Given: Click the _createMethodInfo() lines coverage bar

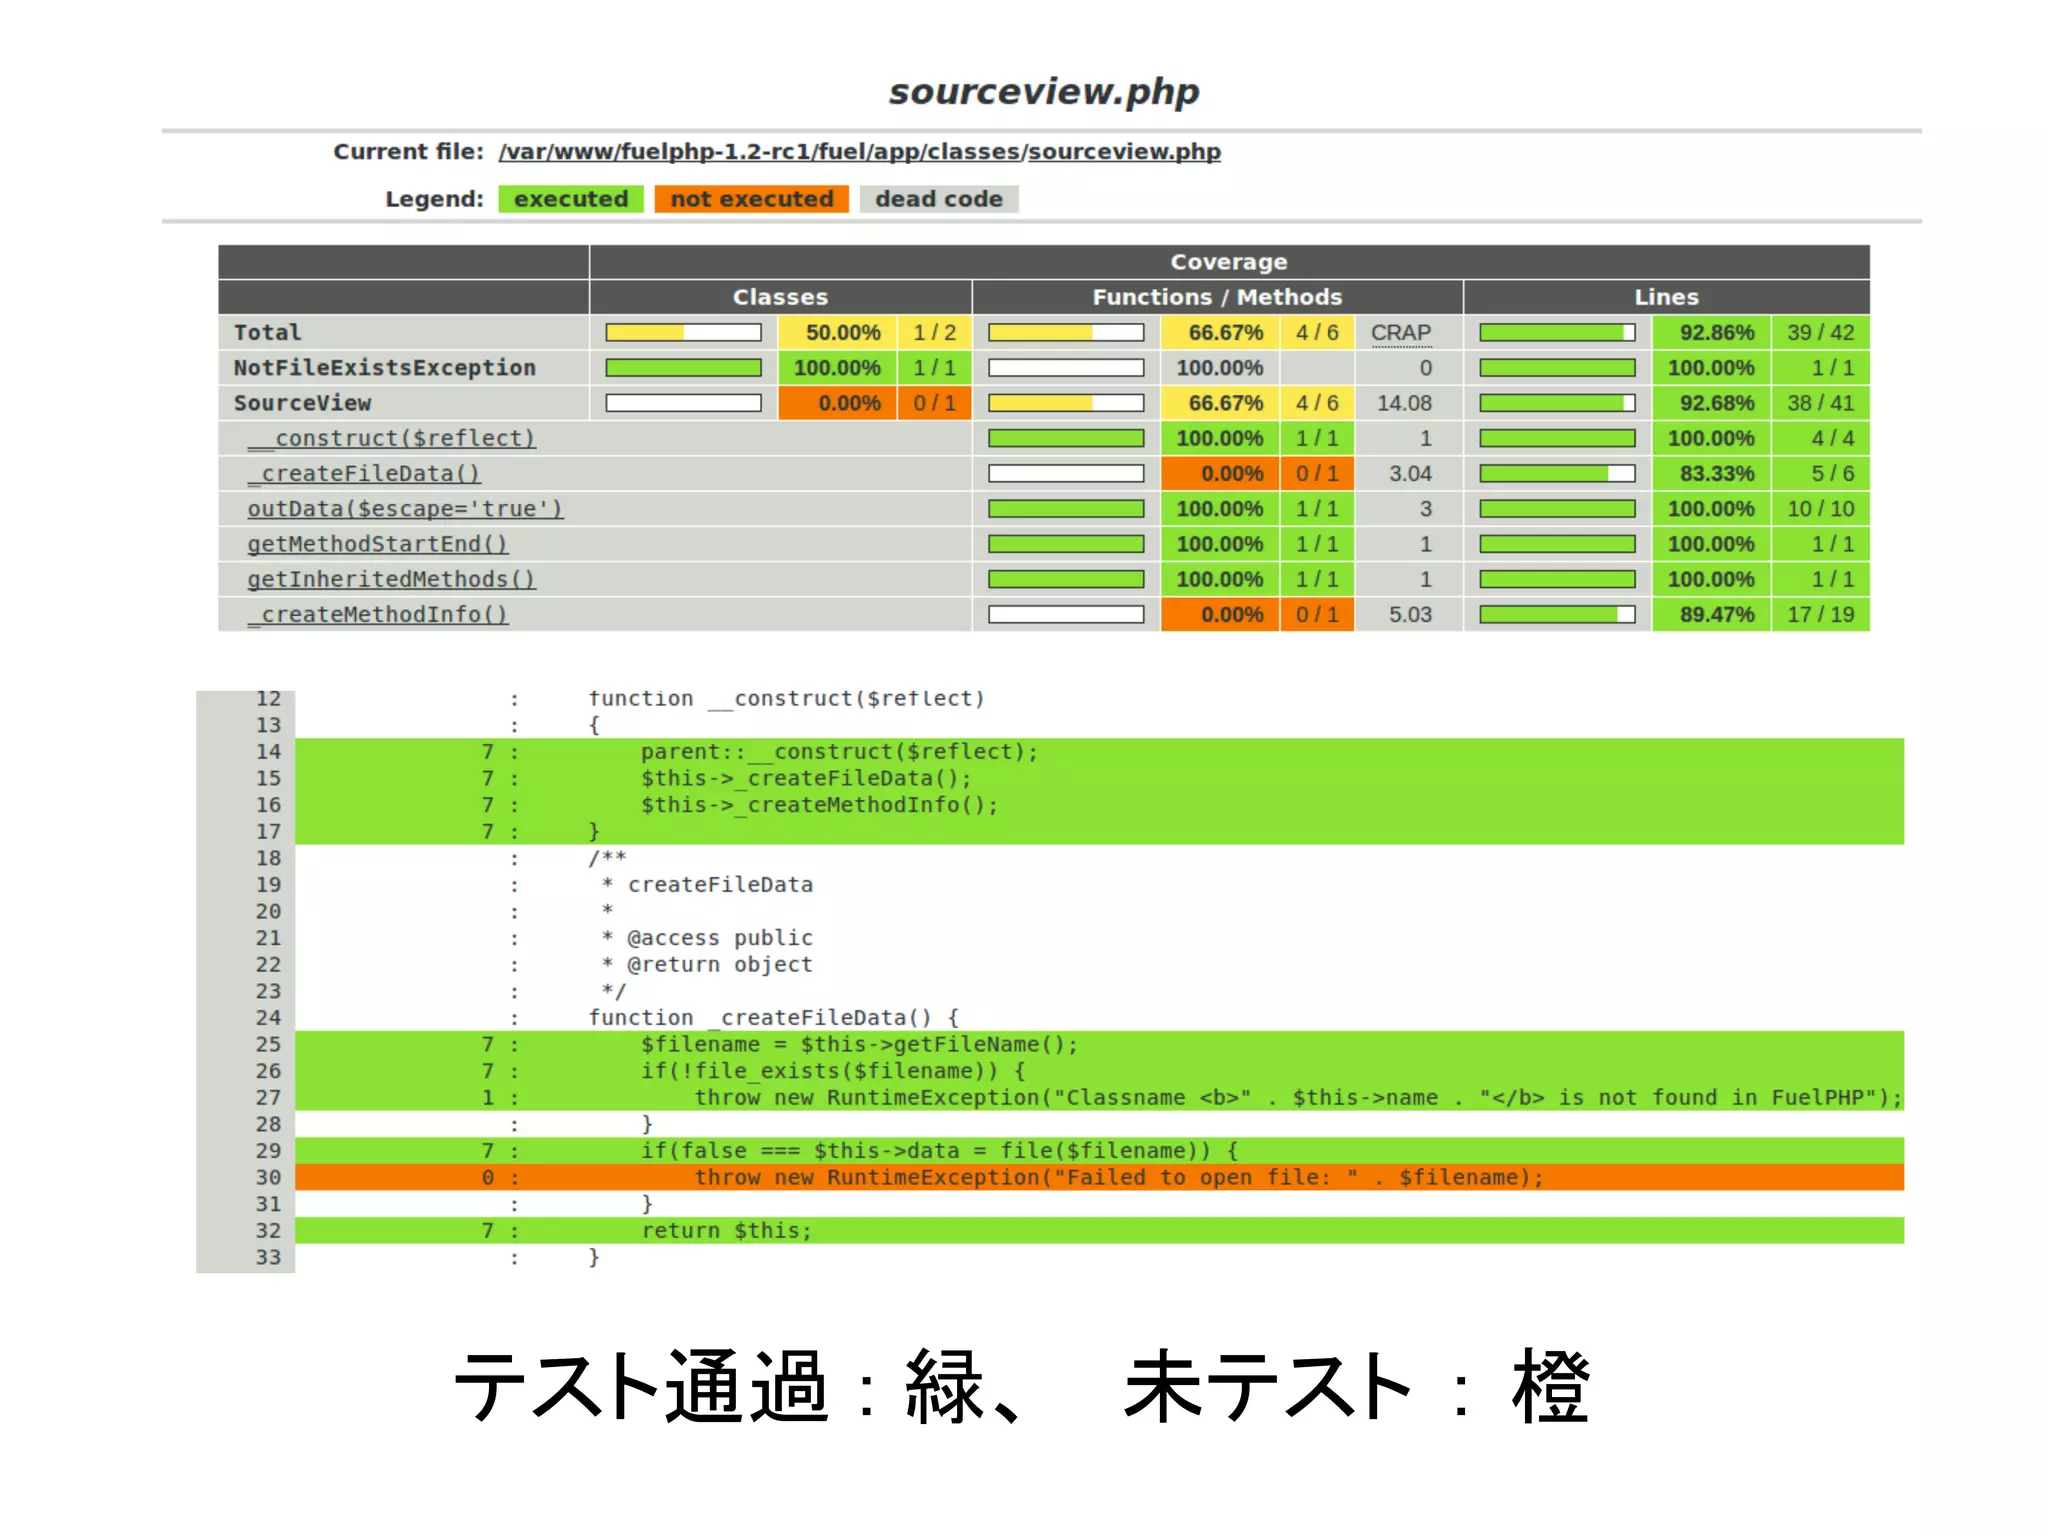Looking at the screenshot, I should click(x=1557, y=614).
